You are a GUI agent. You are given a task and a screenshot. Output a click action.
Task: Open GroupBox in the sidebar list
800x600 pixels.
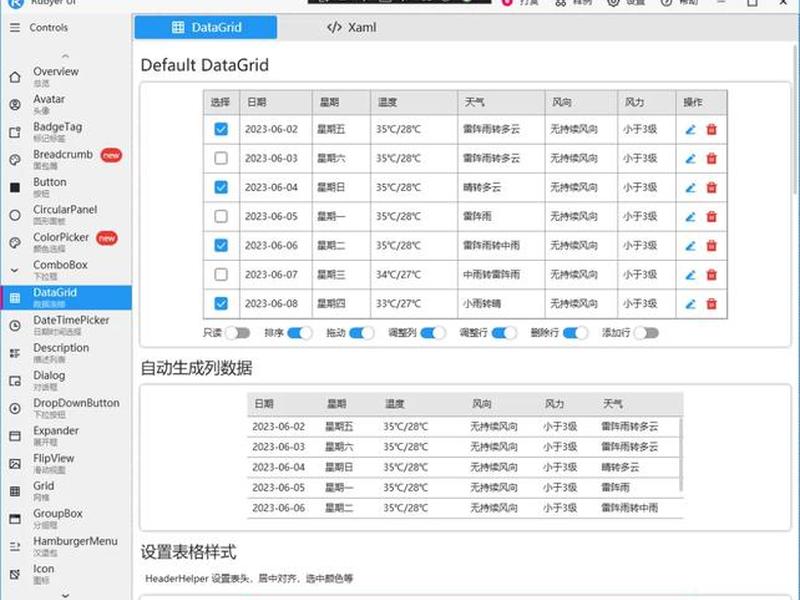pyautogui.click(x=66, y=518)
